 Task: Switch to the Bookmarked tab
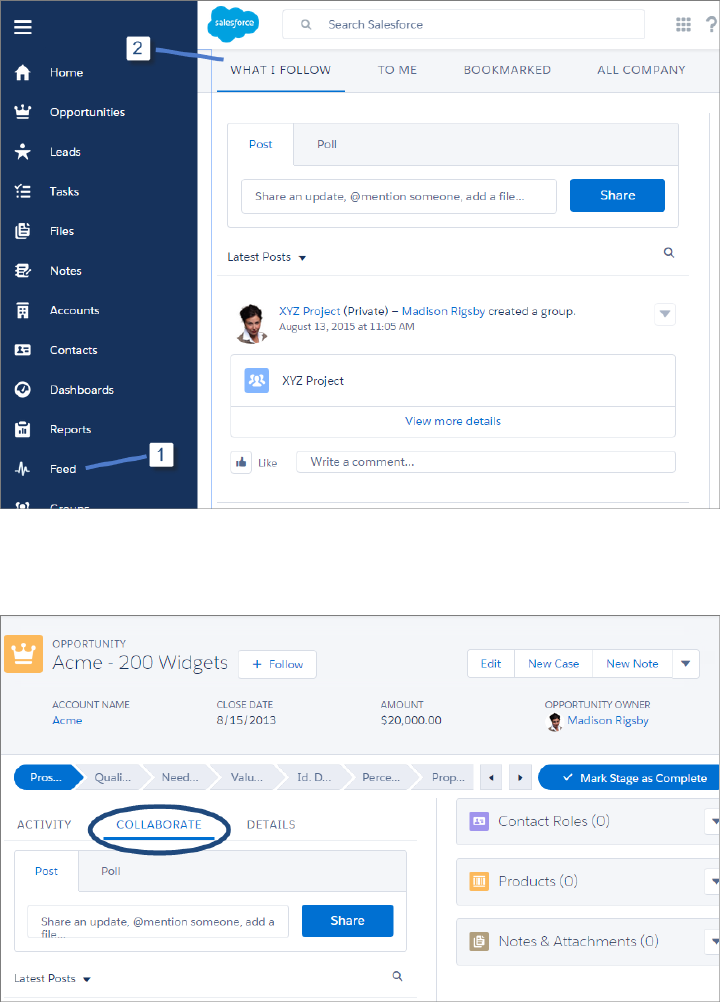click(507, 70)
